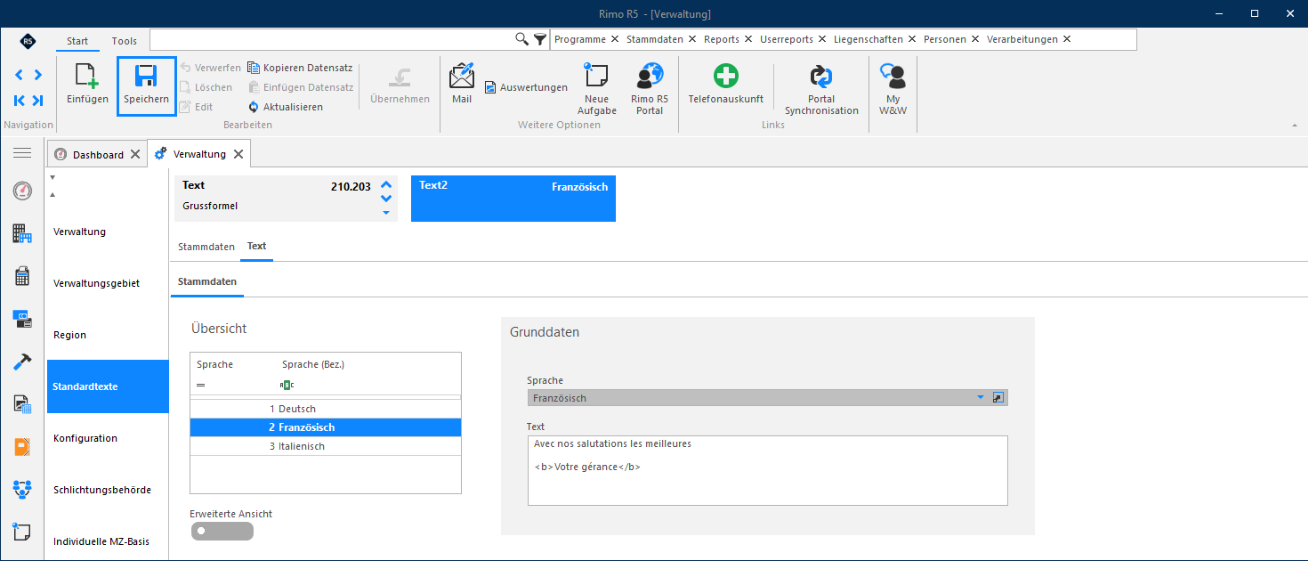Screen dimensions: 1309x561
Task: Click down chevron in Text record card
Action: [x=386, y=198]
